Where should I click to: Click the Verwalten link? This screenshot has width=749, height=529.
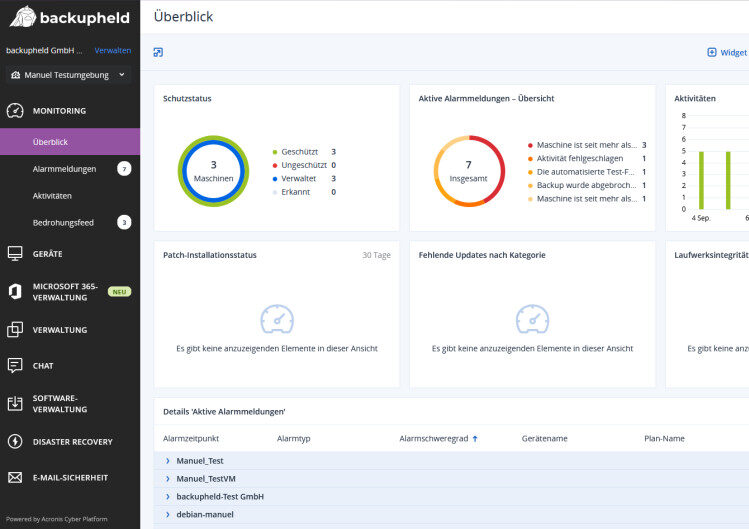(x=112, y=50)
